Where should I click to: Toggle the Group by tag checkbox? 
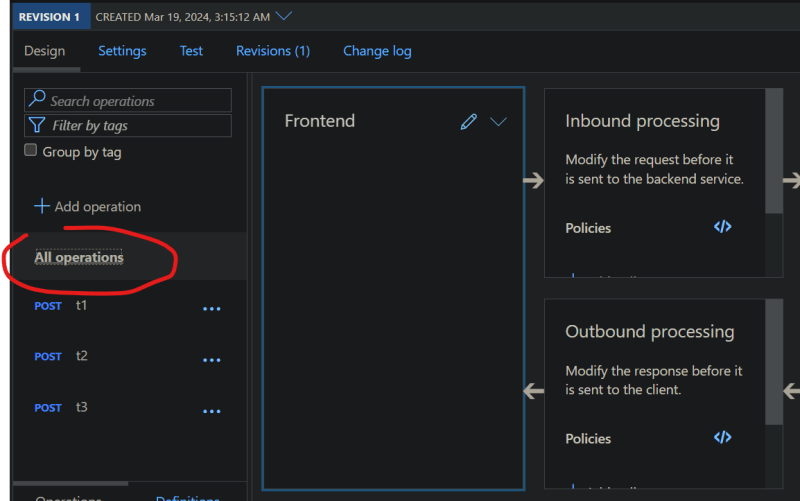pyautogui.click(x=31, y=150)
